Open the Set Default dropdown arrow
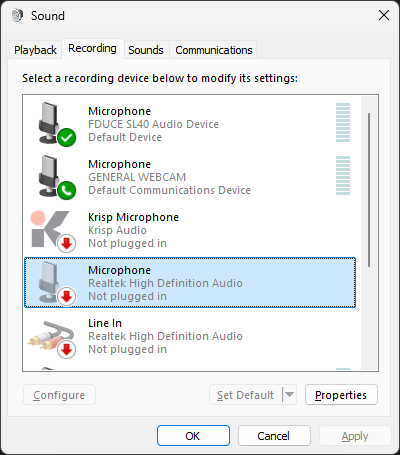Screen dimensions: 400x455 pyautogui.click(x=289, y=395)
